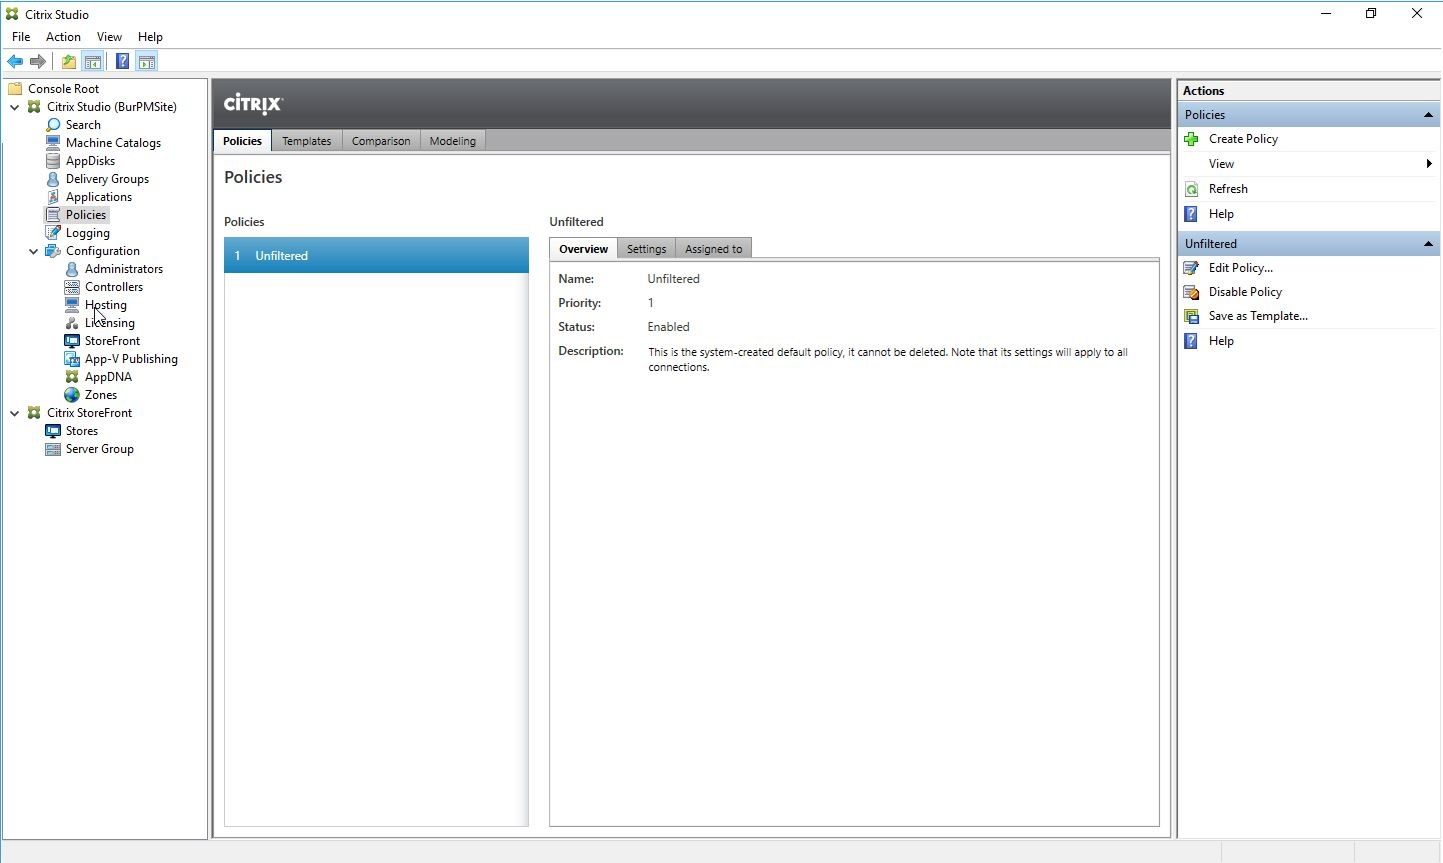This screenshot has width=1443, height=863.
Task: Click the Server Group icon
Action: [53, 449]
